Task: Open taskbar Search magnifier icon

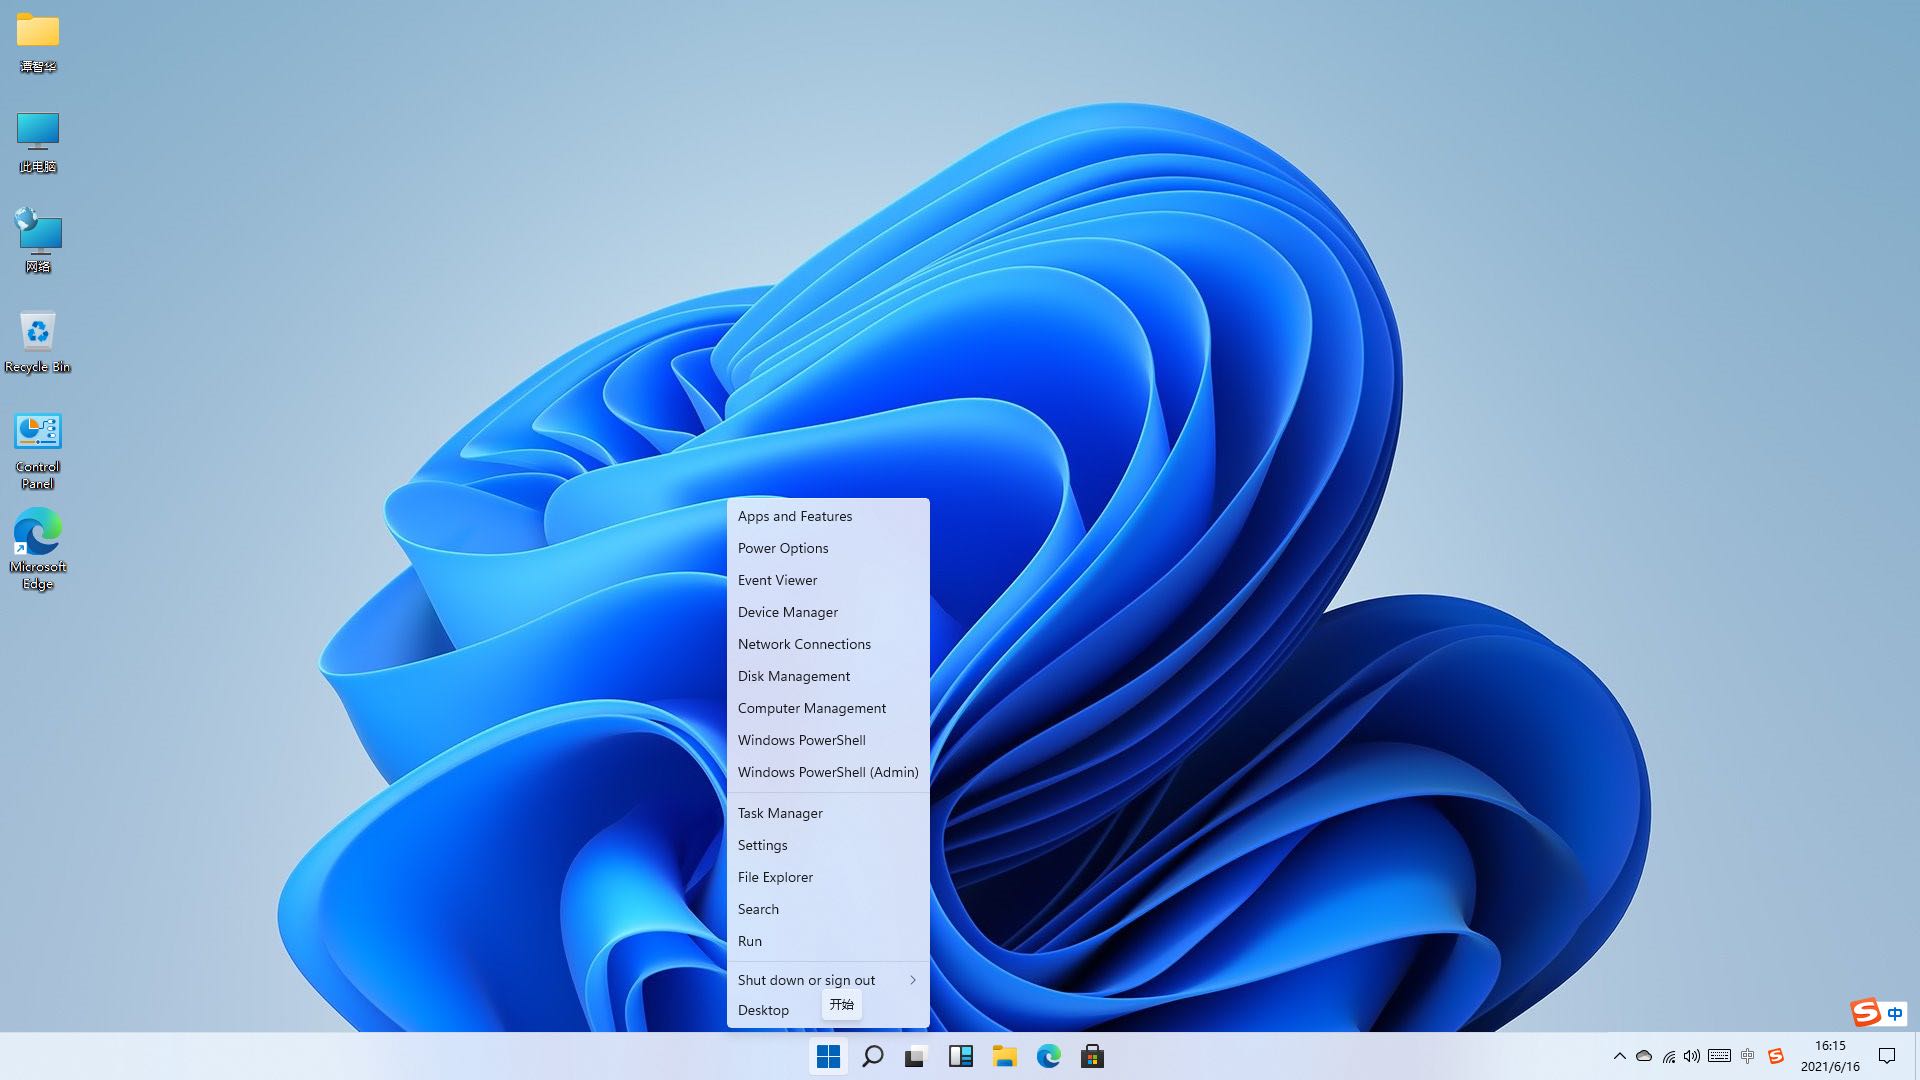Action: 872,1056
